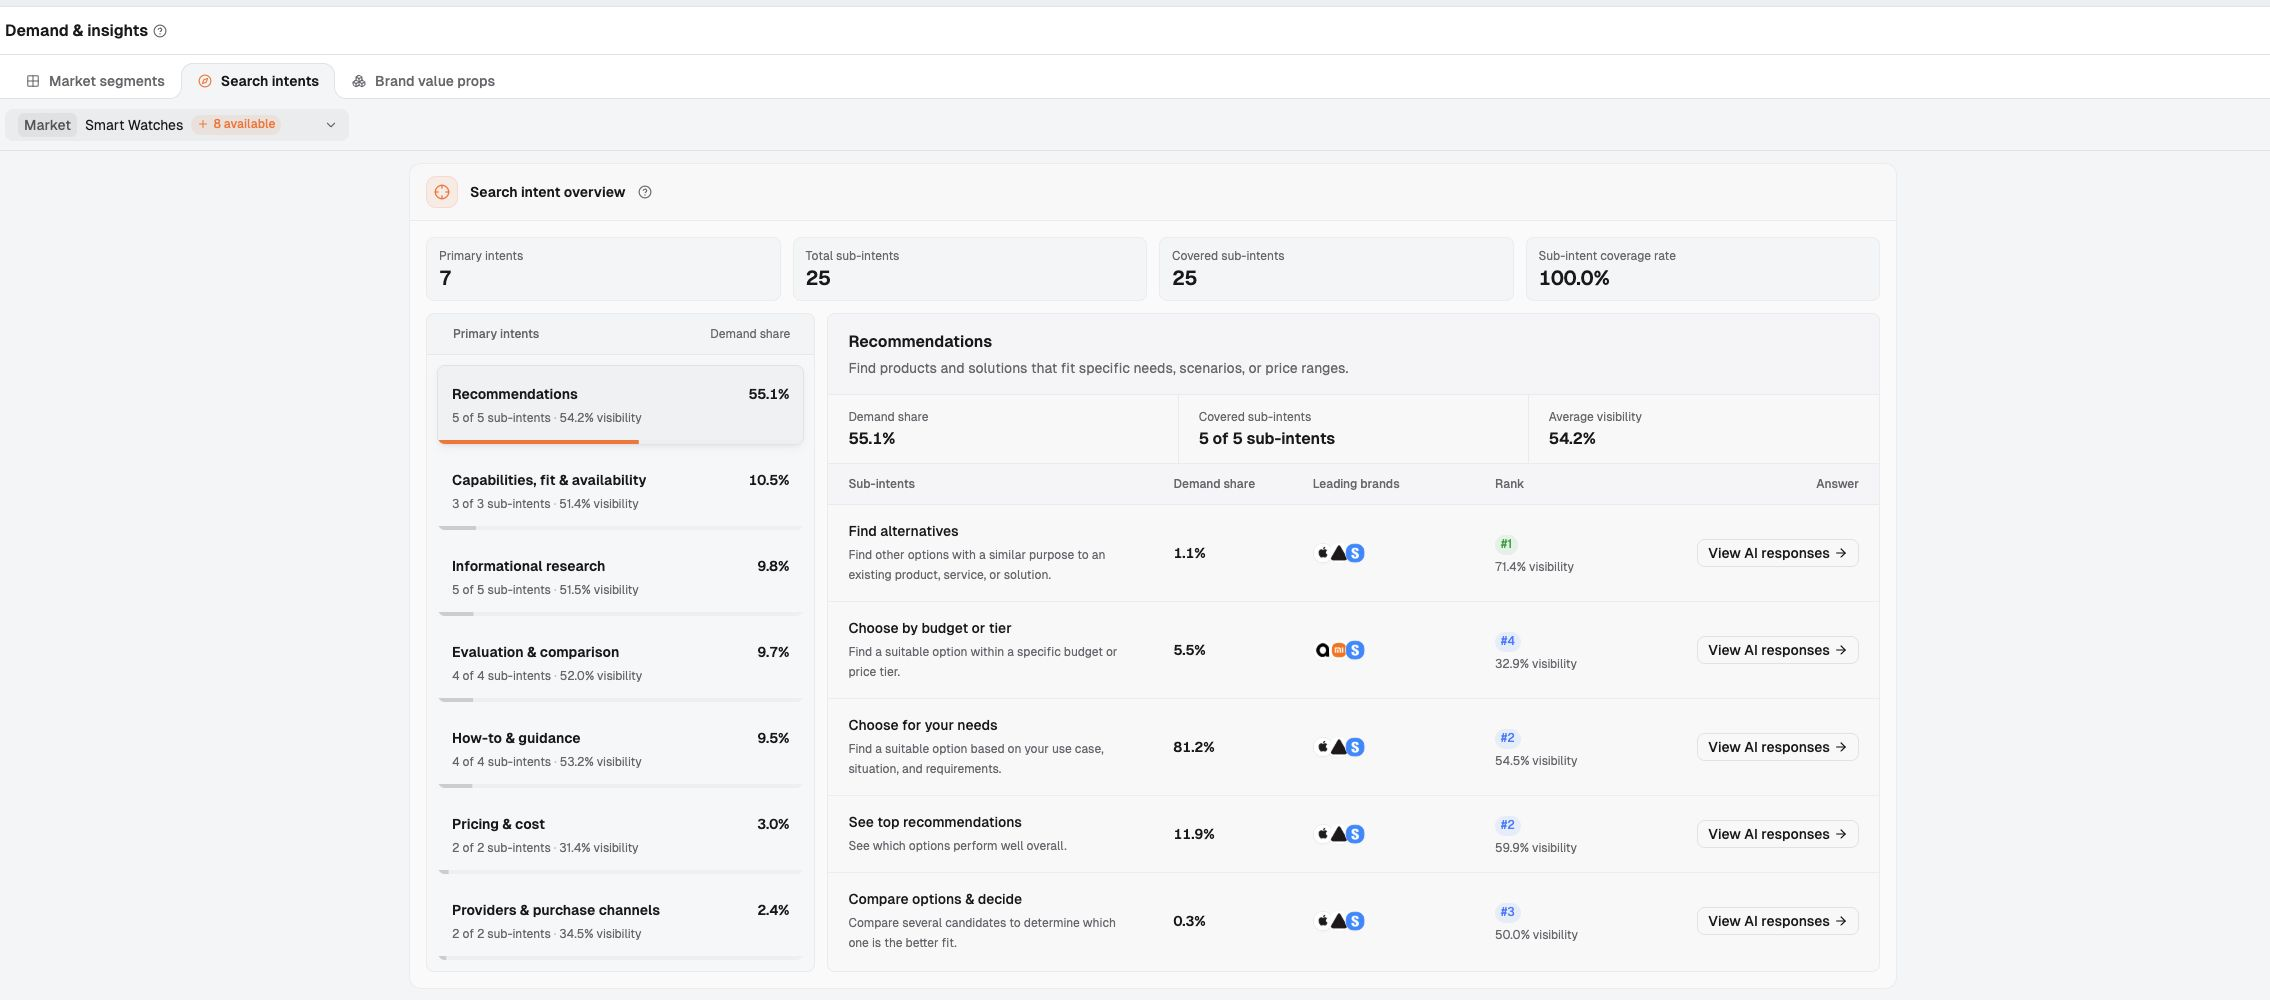The height and width of the screenshot is (1000, 2270).
Task: Click progress bar under Capabilities, fit & availability
Action: (x=620, y=528)
